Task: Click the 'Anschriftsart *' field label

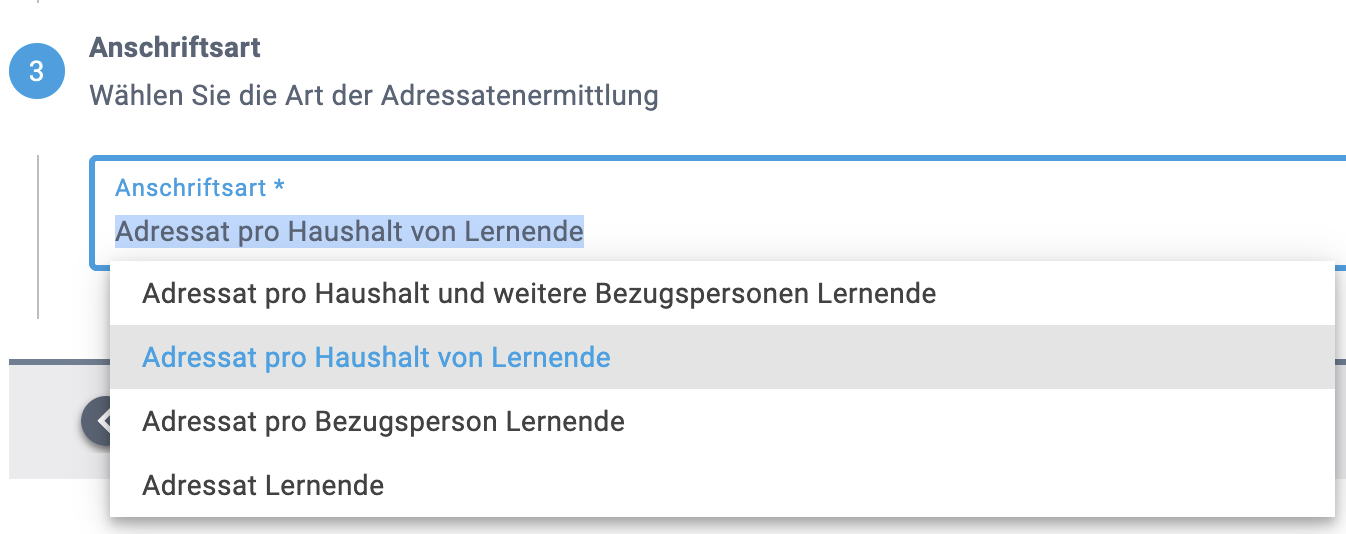Action: [200, 188]
